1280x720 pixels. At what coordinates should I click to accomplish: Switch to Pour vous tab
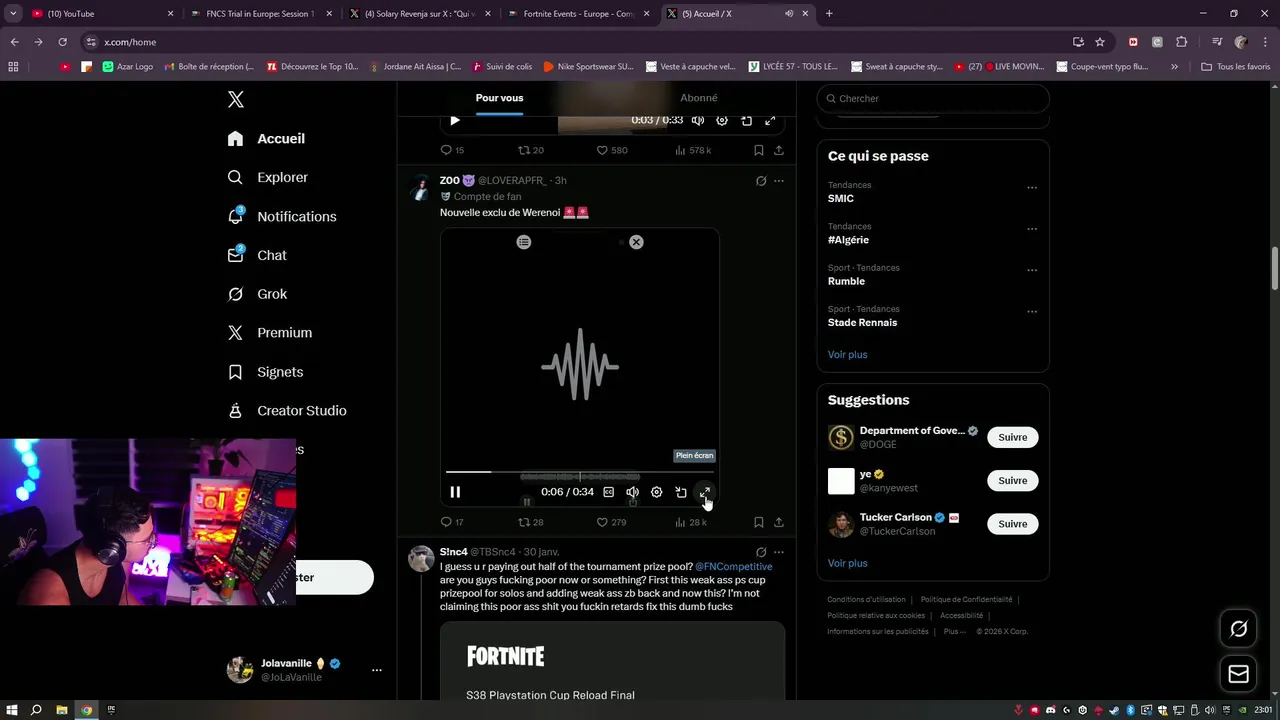[x=499, y=98]
